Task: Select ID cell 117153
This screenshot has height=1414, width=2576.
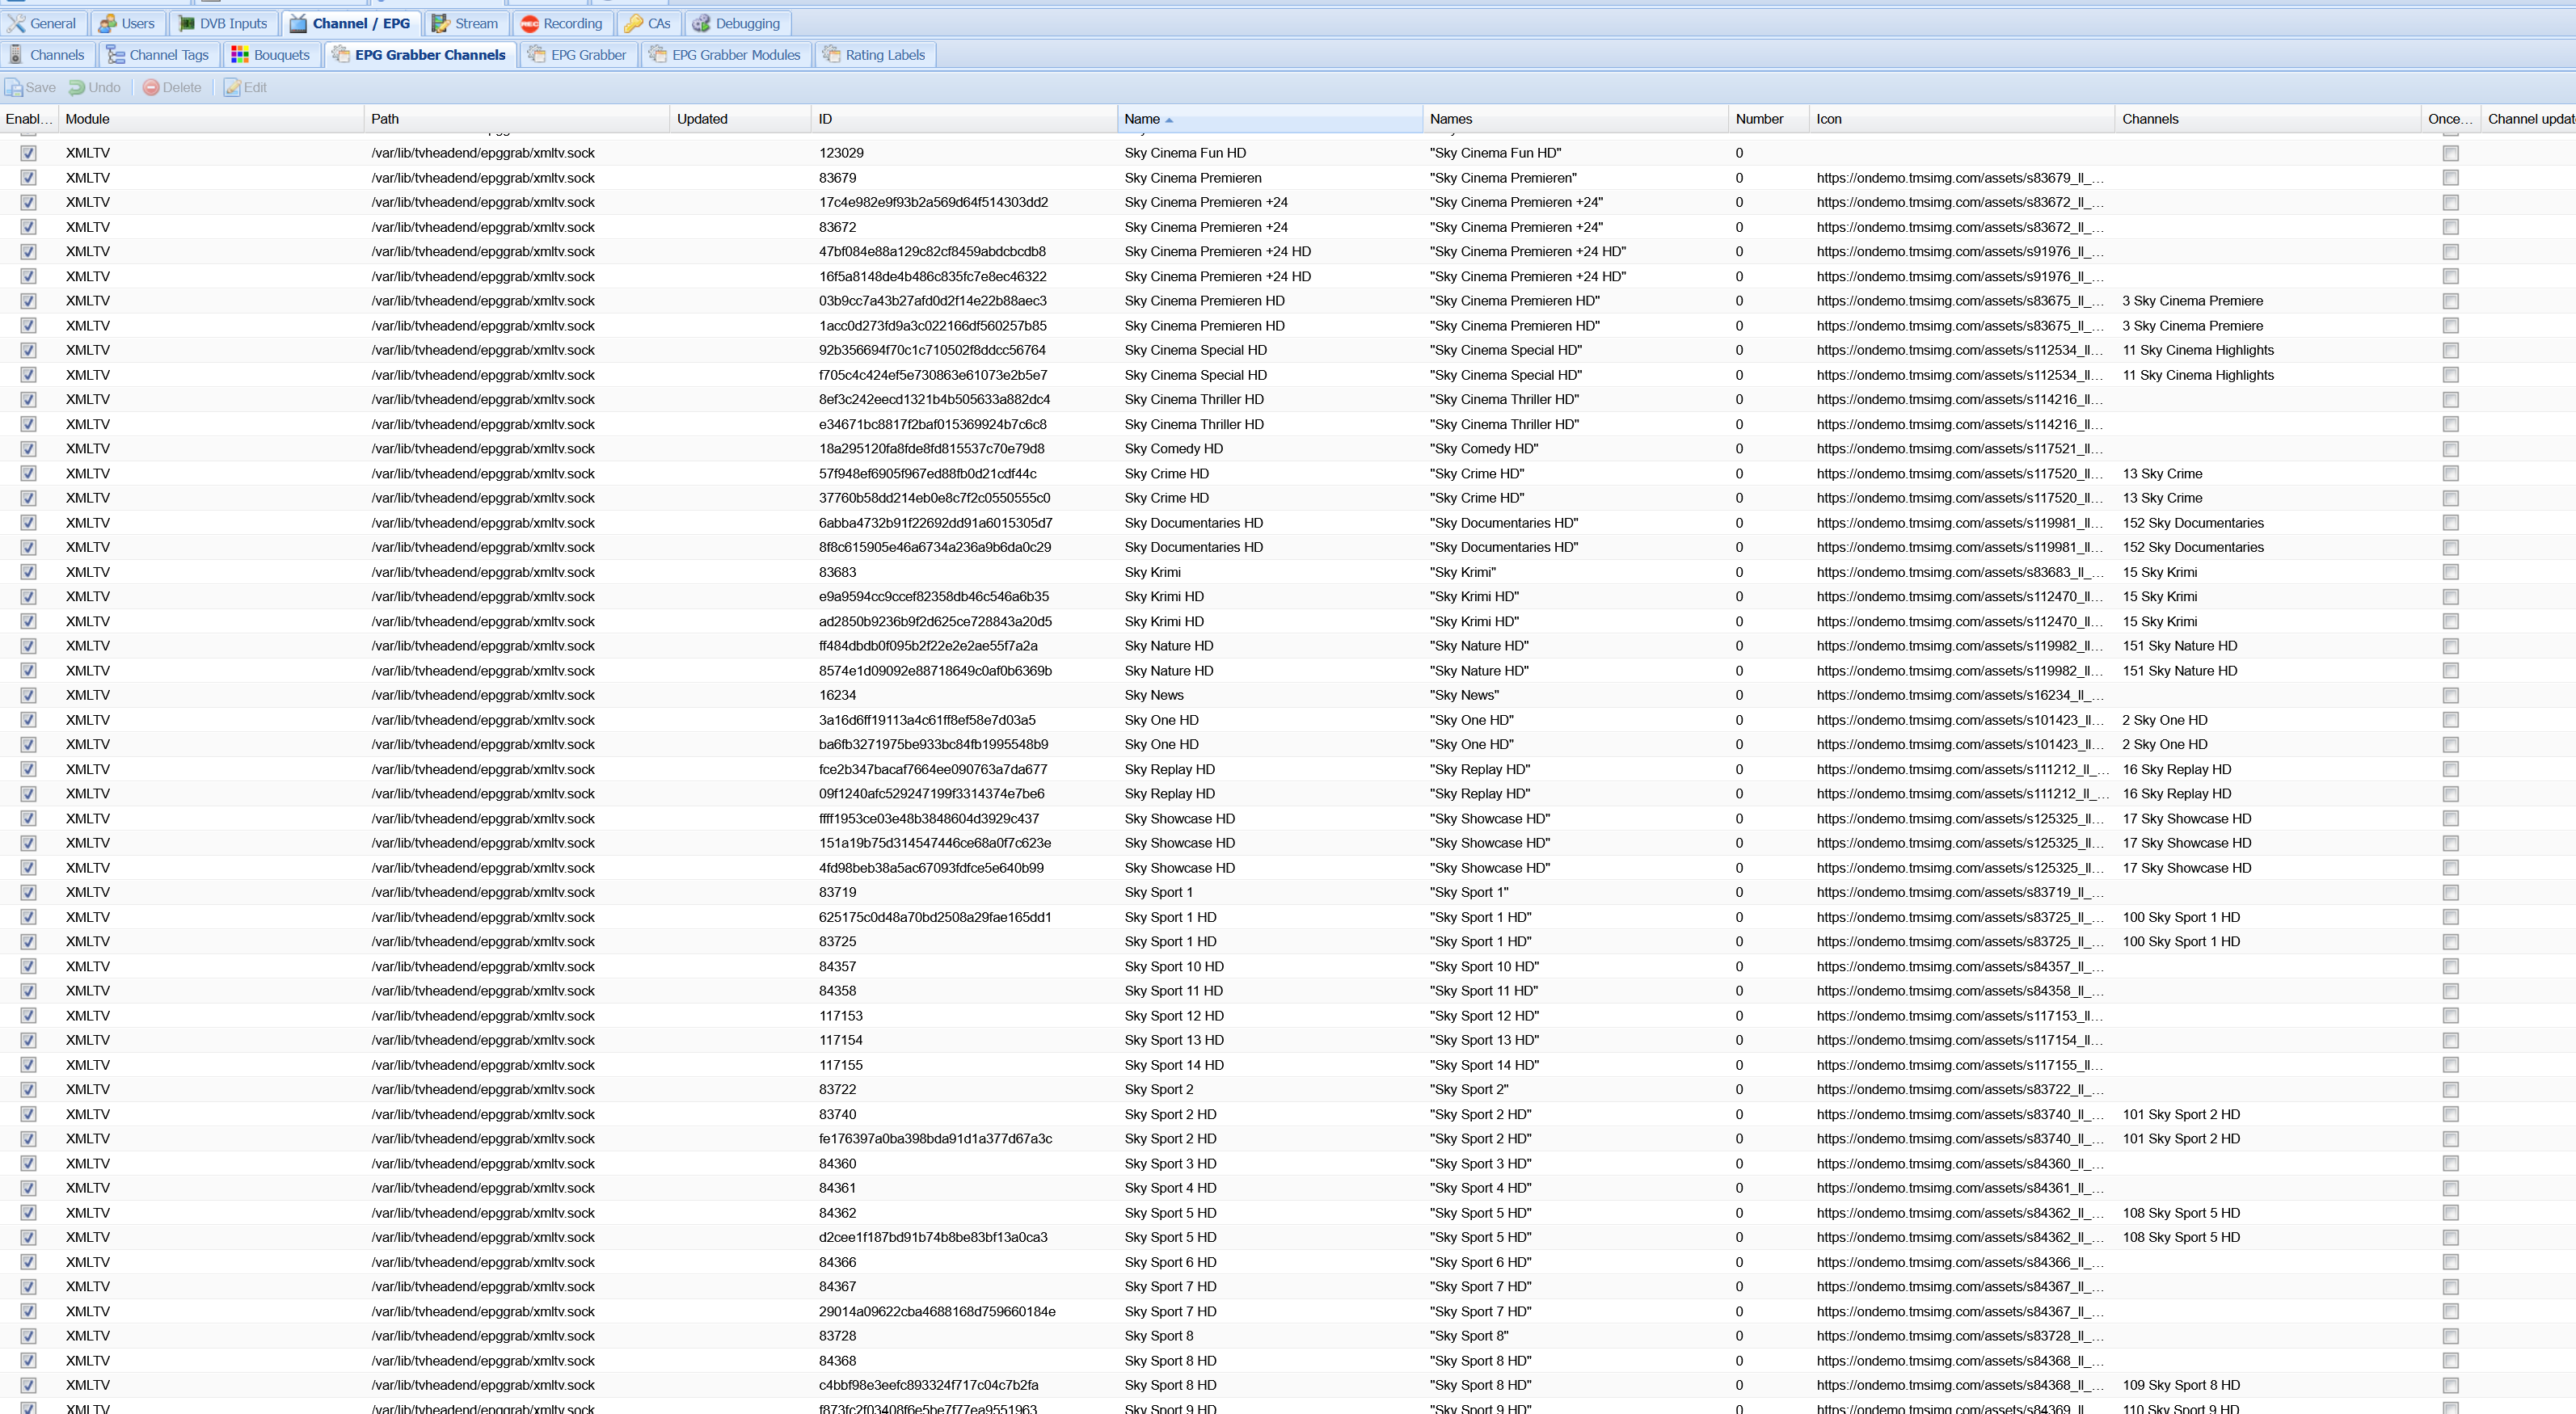Action: coord(964,1016)
